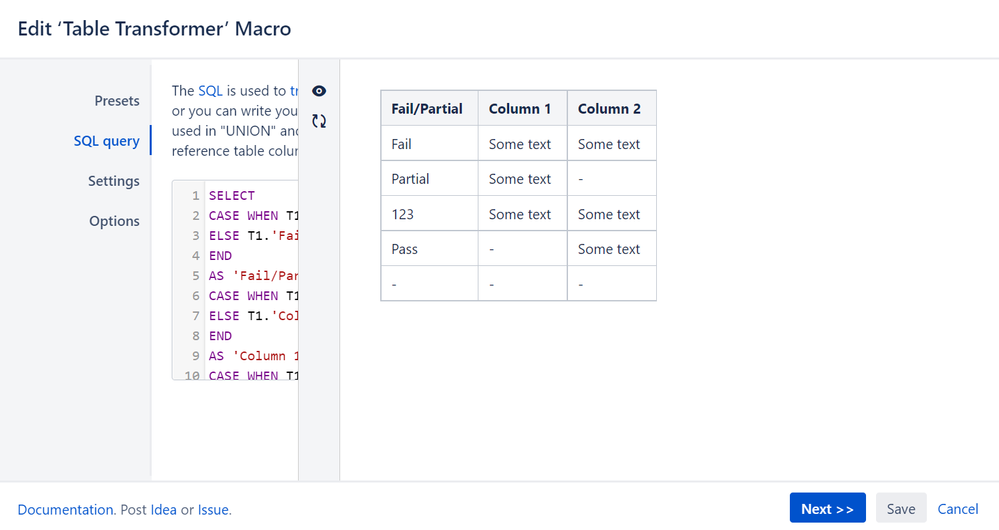Screen dimensions: 999x530
Task: Cancel the macro editing dialog
Action: [x=957, y=509]
